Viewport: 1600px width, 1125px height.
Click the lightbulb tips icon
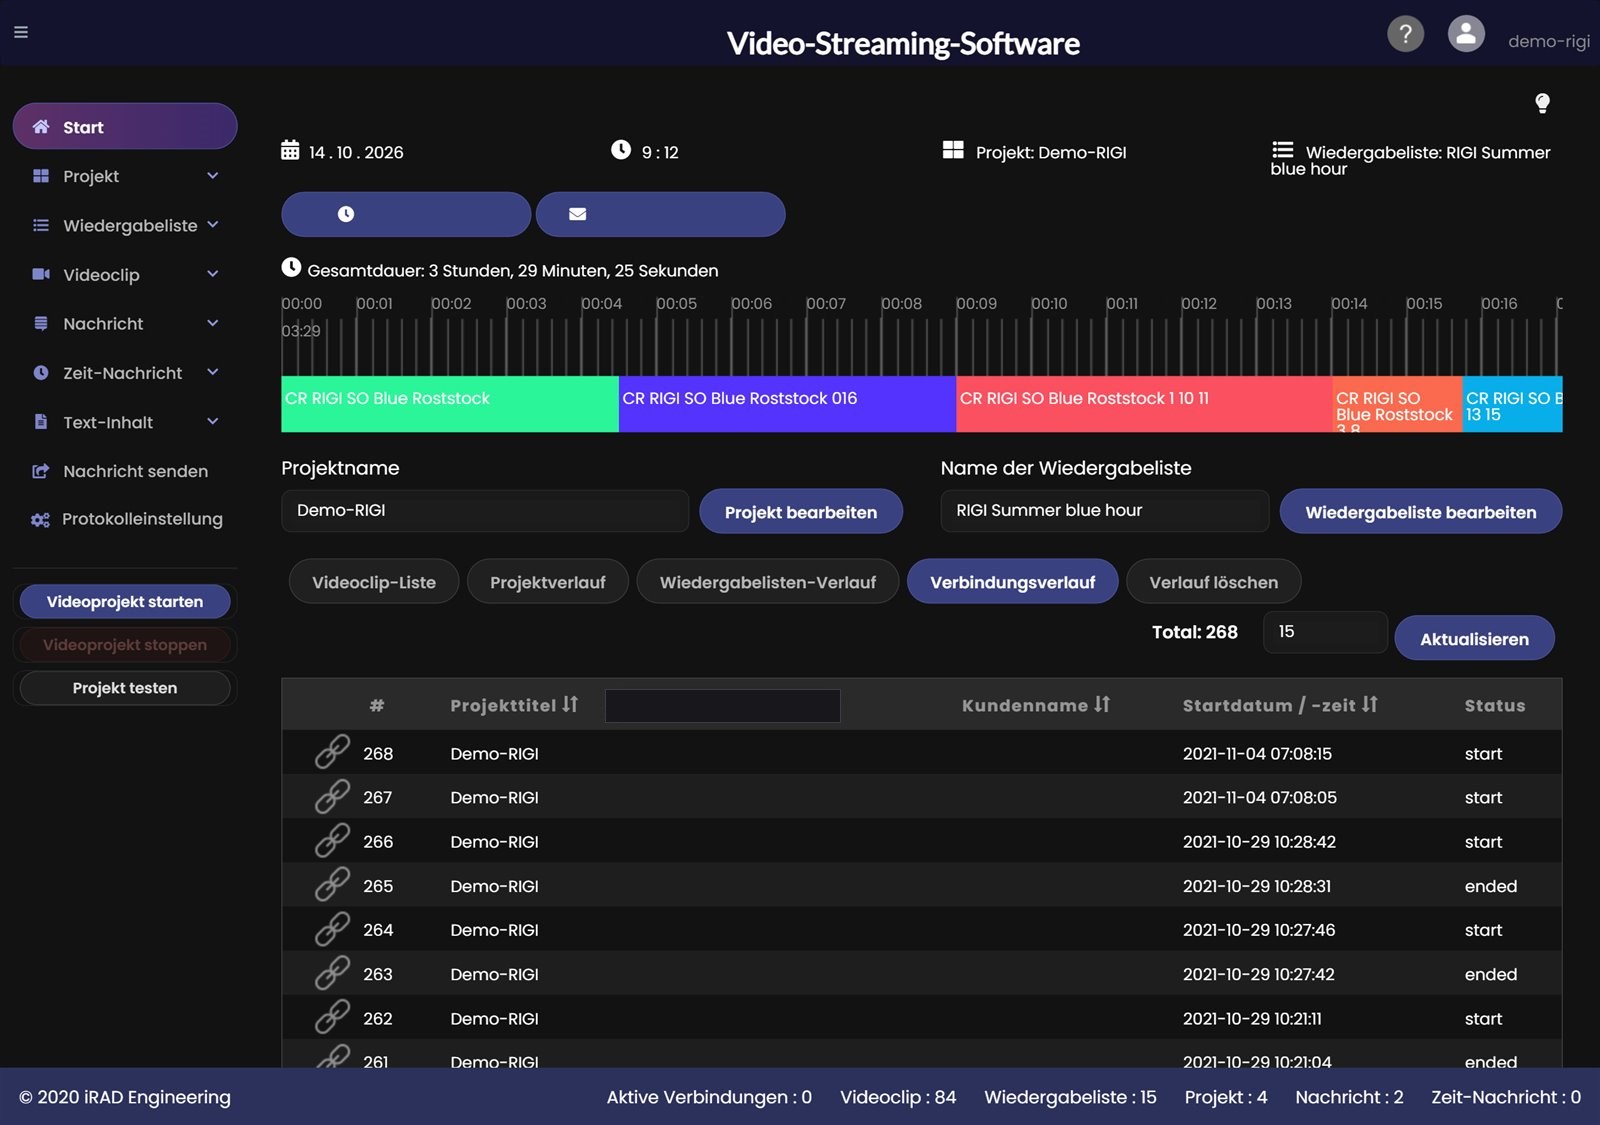coord(1542,103)
